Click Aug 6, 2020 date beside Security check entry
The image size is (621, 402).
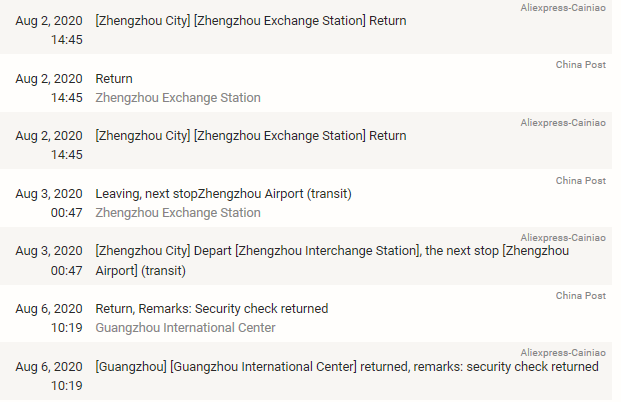(x=49, y=308)
